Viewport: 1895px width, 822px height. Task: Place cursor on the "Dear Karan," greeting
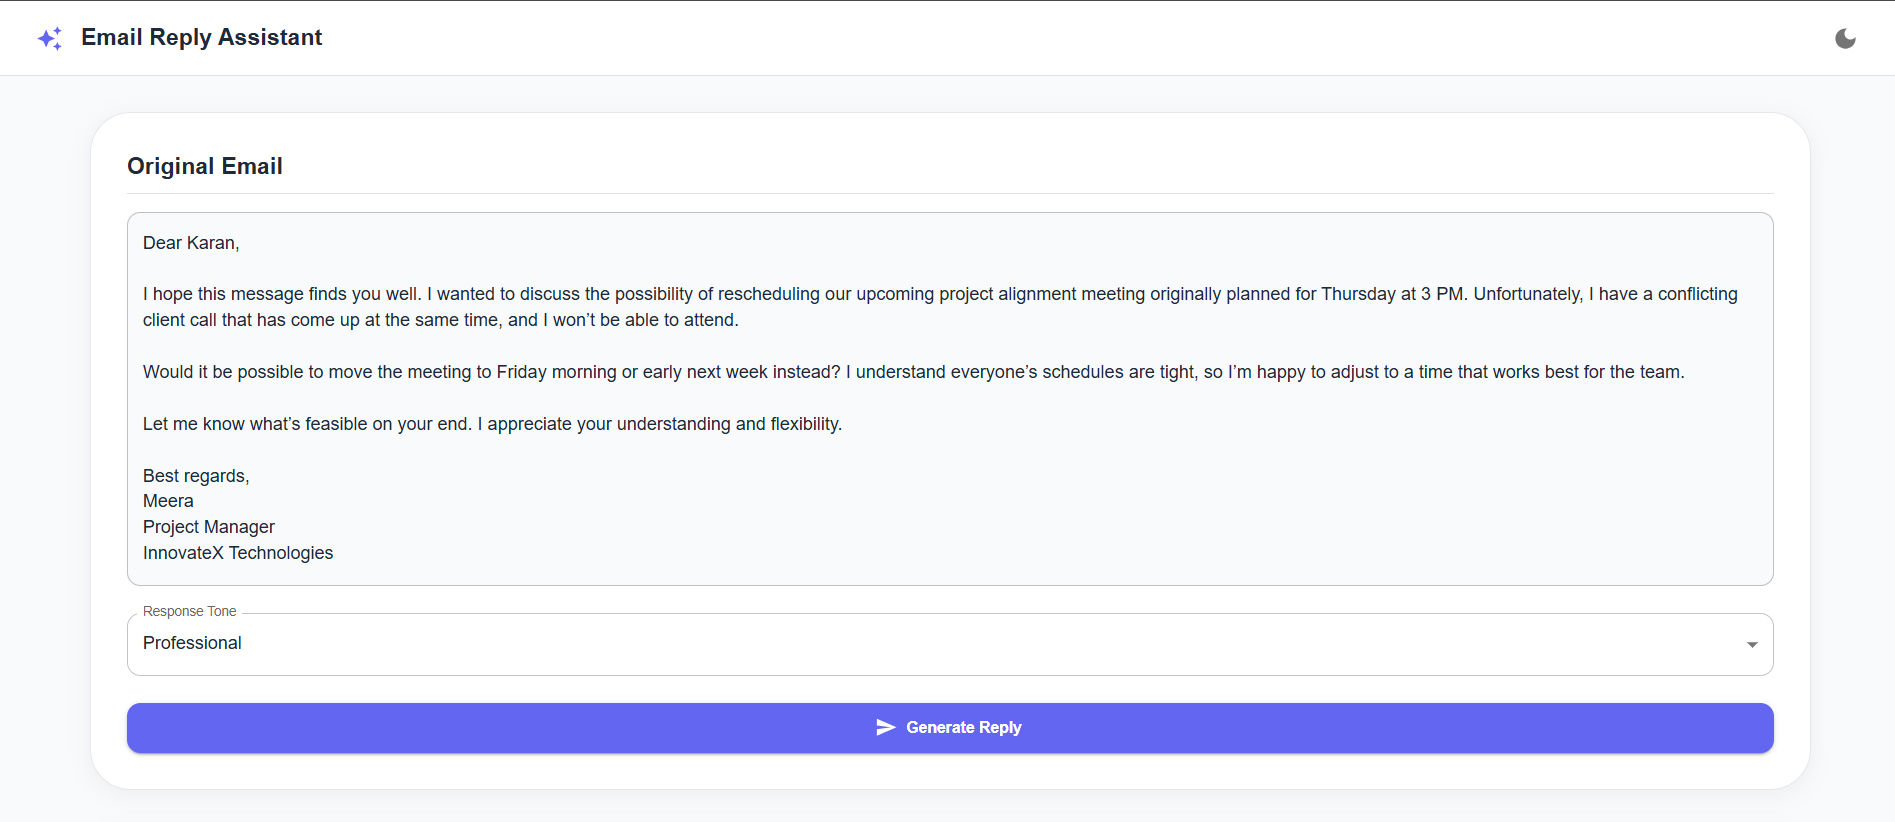pos(191,243)
